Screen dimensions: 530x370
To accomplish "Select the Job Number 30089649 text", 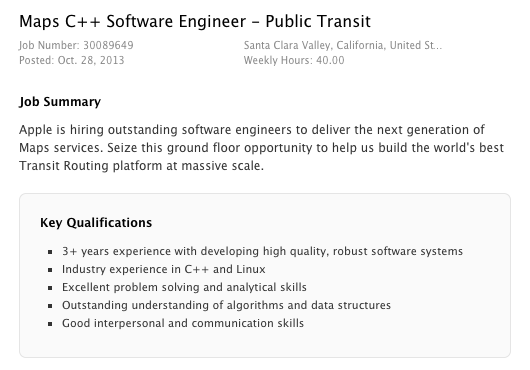I will 76,45.
